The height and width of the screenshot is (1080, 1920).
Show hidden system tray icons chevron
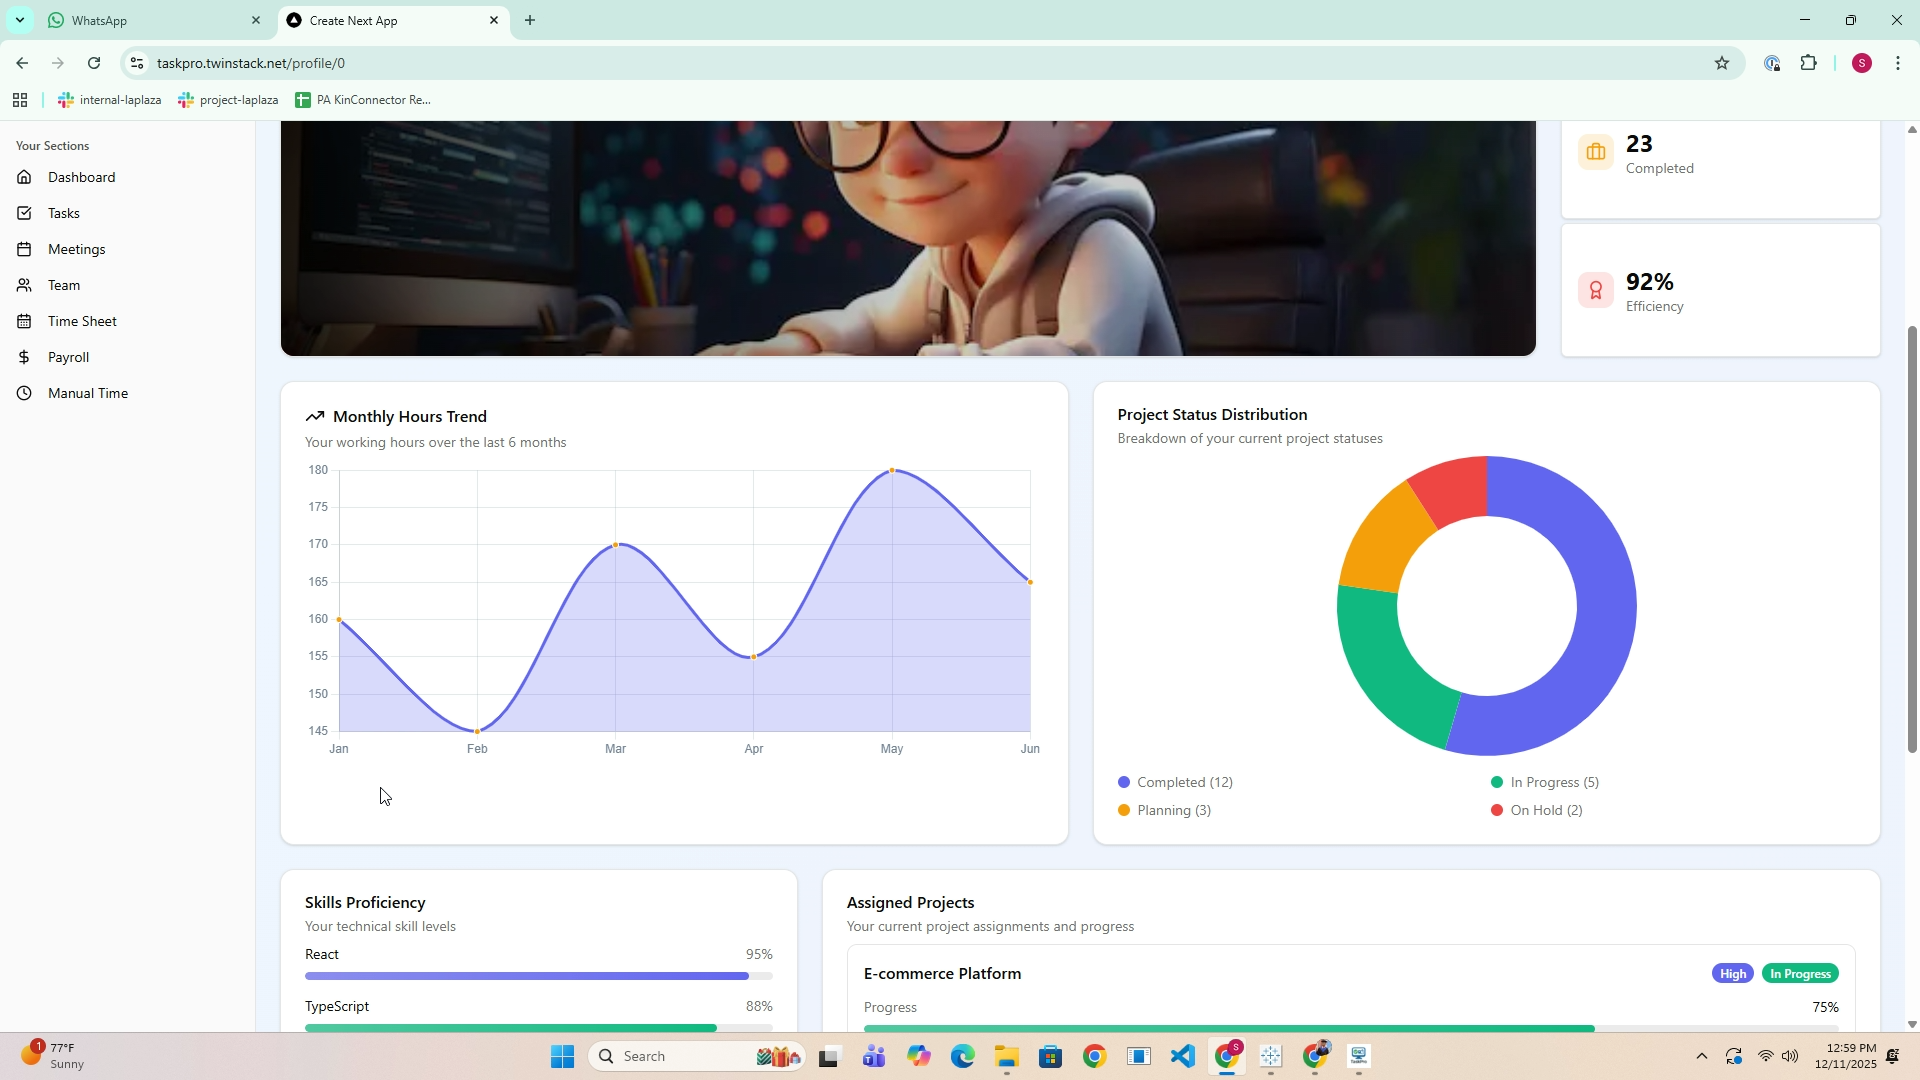1701,1056
